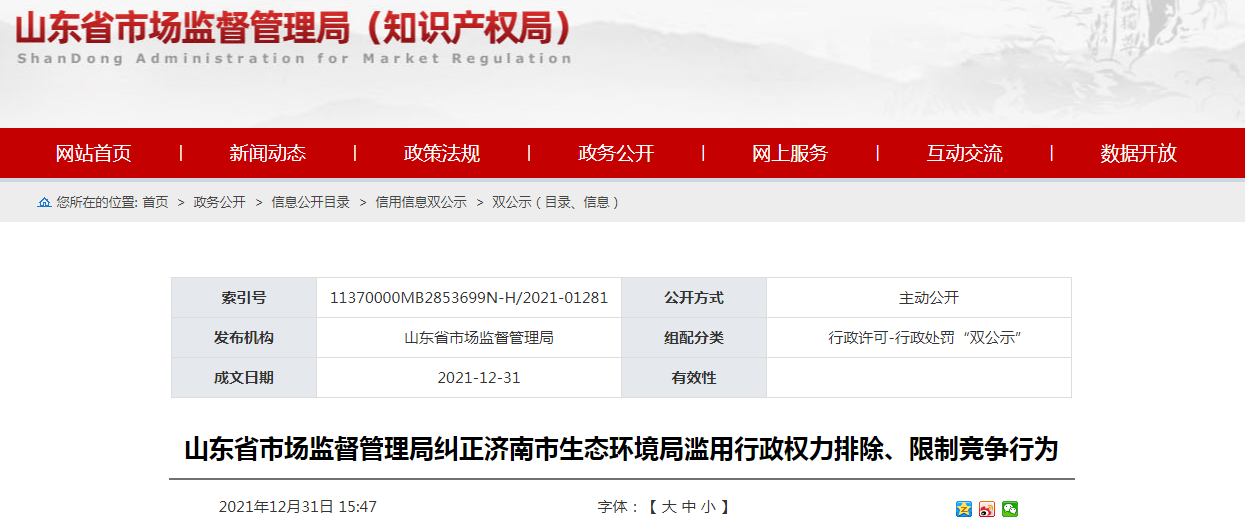Screen dimensions: 1245x522
Task: Click the 公开方式 header cell
Action: pos(694,298)
